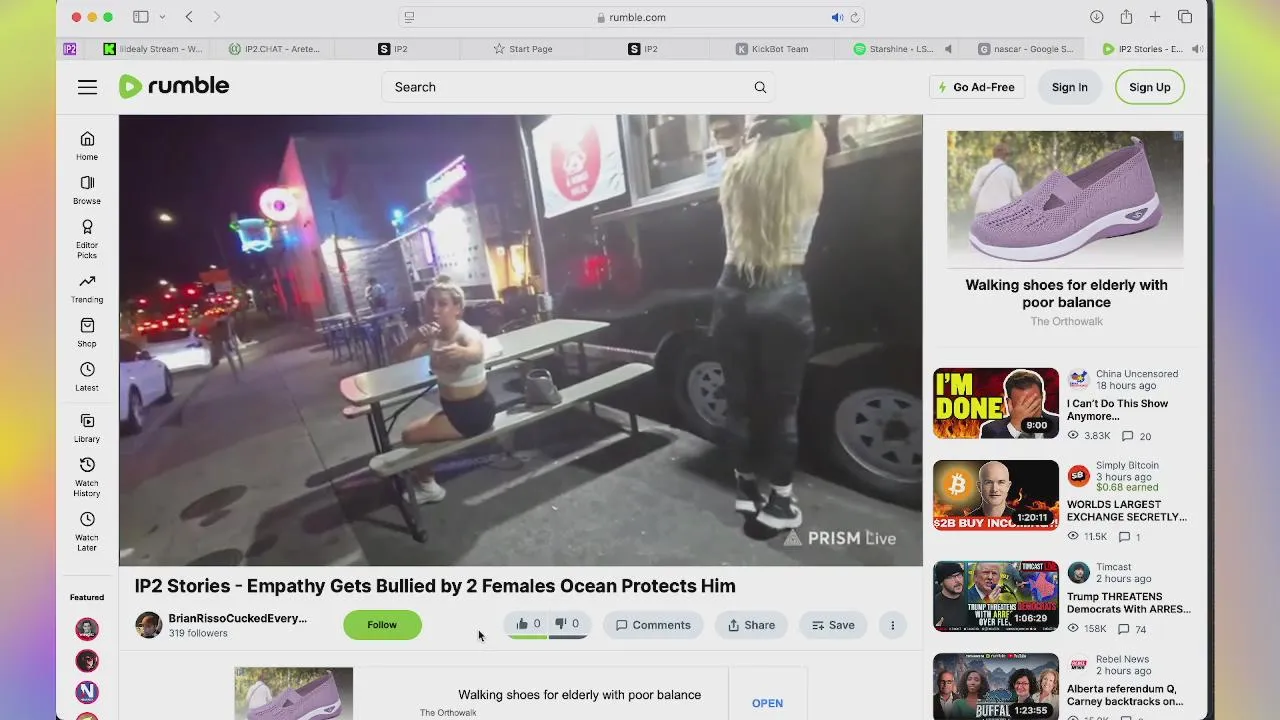Open Shop in the sidebar
The image size is (1280, 720).
point(87,332)
